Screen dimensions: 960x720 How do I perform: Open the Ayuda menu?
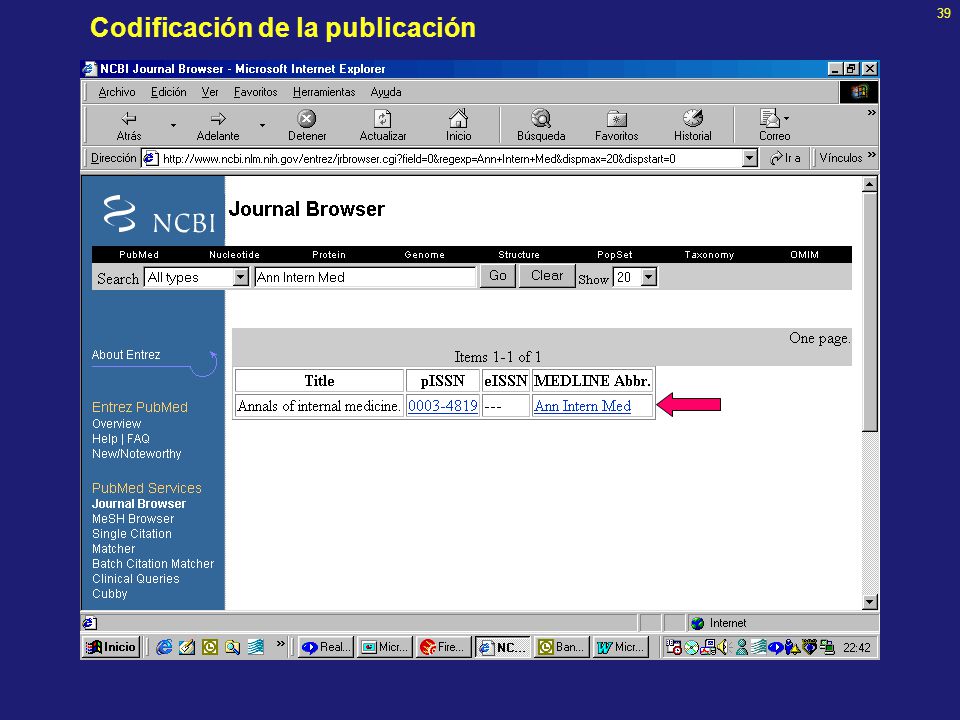(x=386, y=92)
